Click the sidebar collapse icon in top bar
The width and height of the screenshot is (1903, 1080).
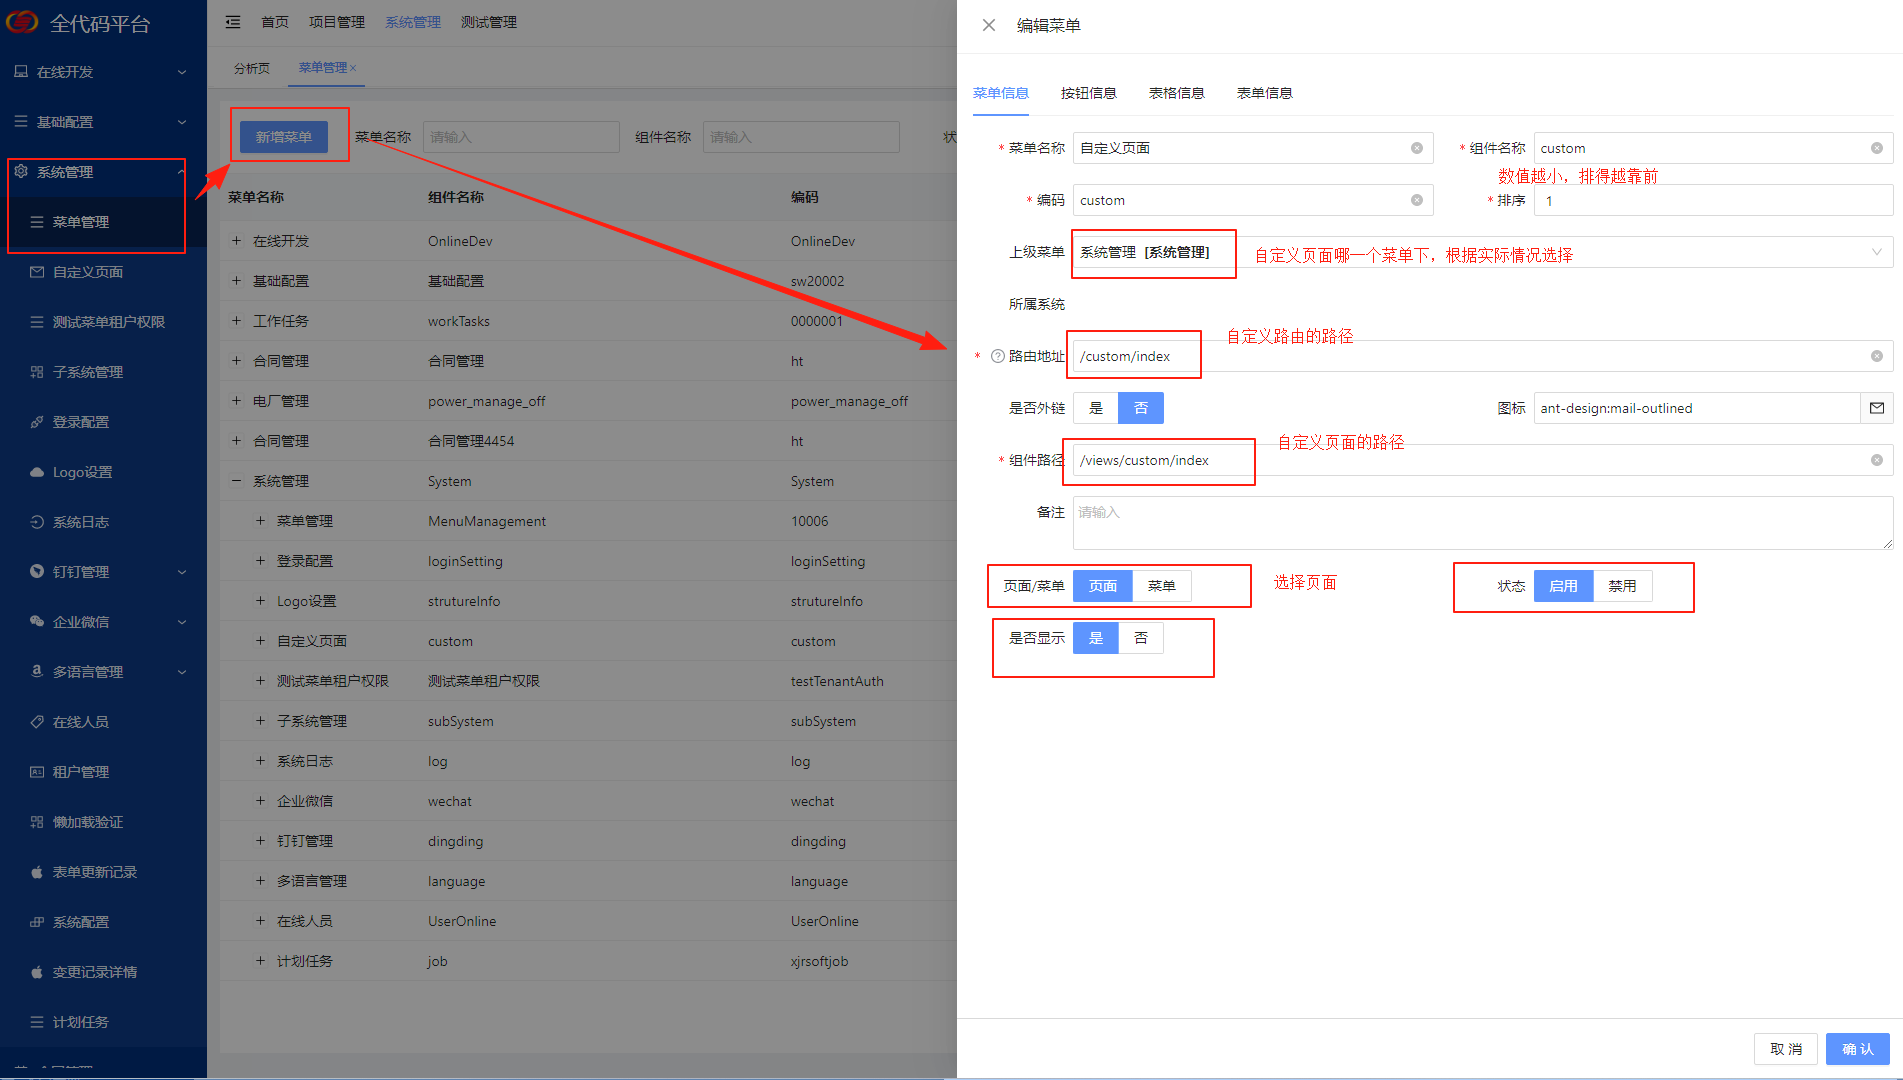click(233, 22)
